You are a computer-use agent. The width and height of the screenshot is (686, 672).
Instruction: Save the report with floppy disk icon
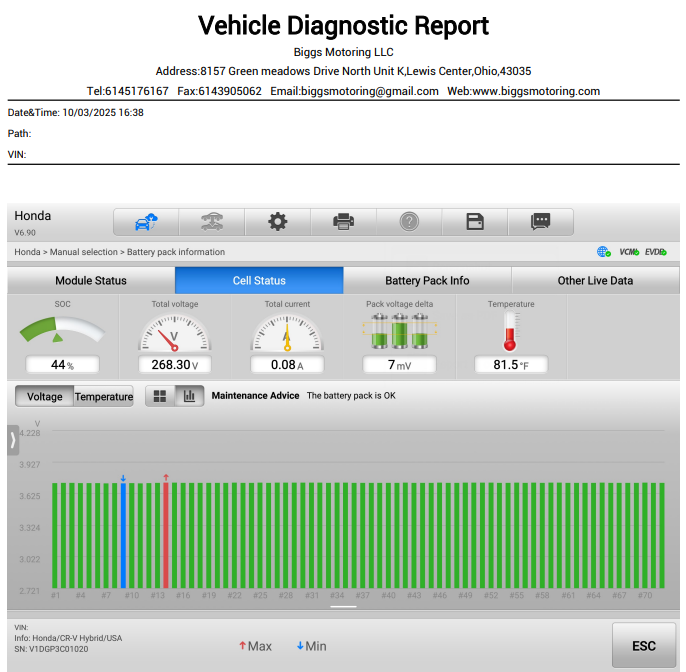click(475, 221)
